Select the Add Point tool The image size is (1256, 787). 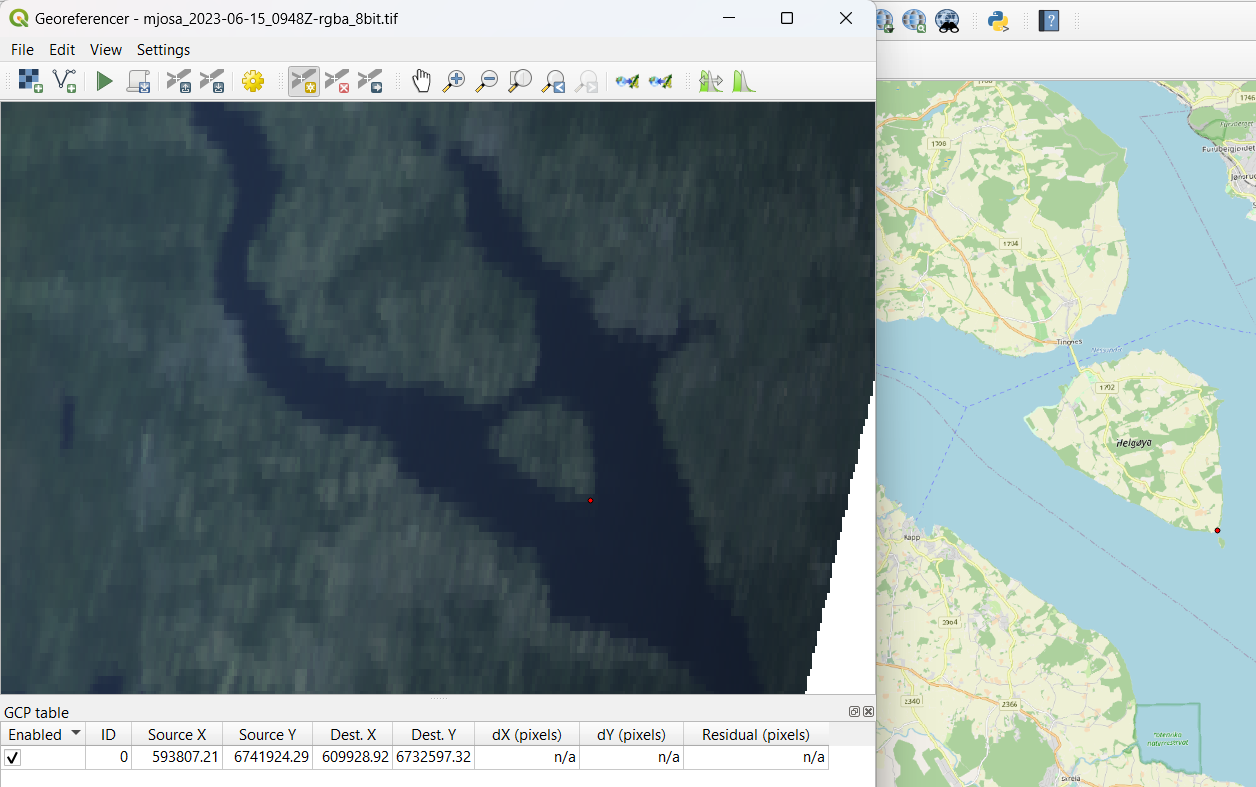(x=304, y=81)
